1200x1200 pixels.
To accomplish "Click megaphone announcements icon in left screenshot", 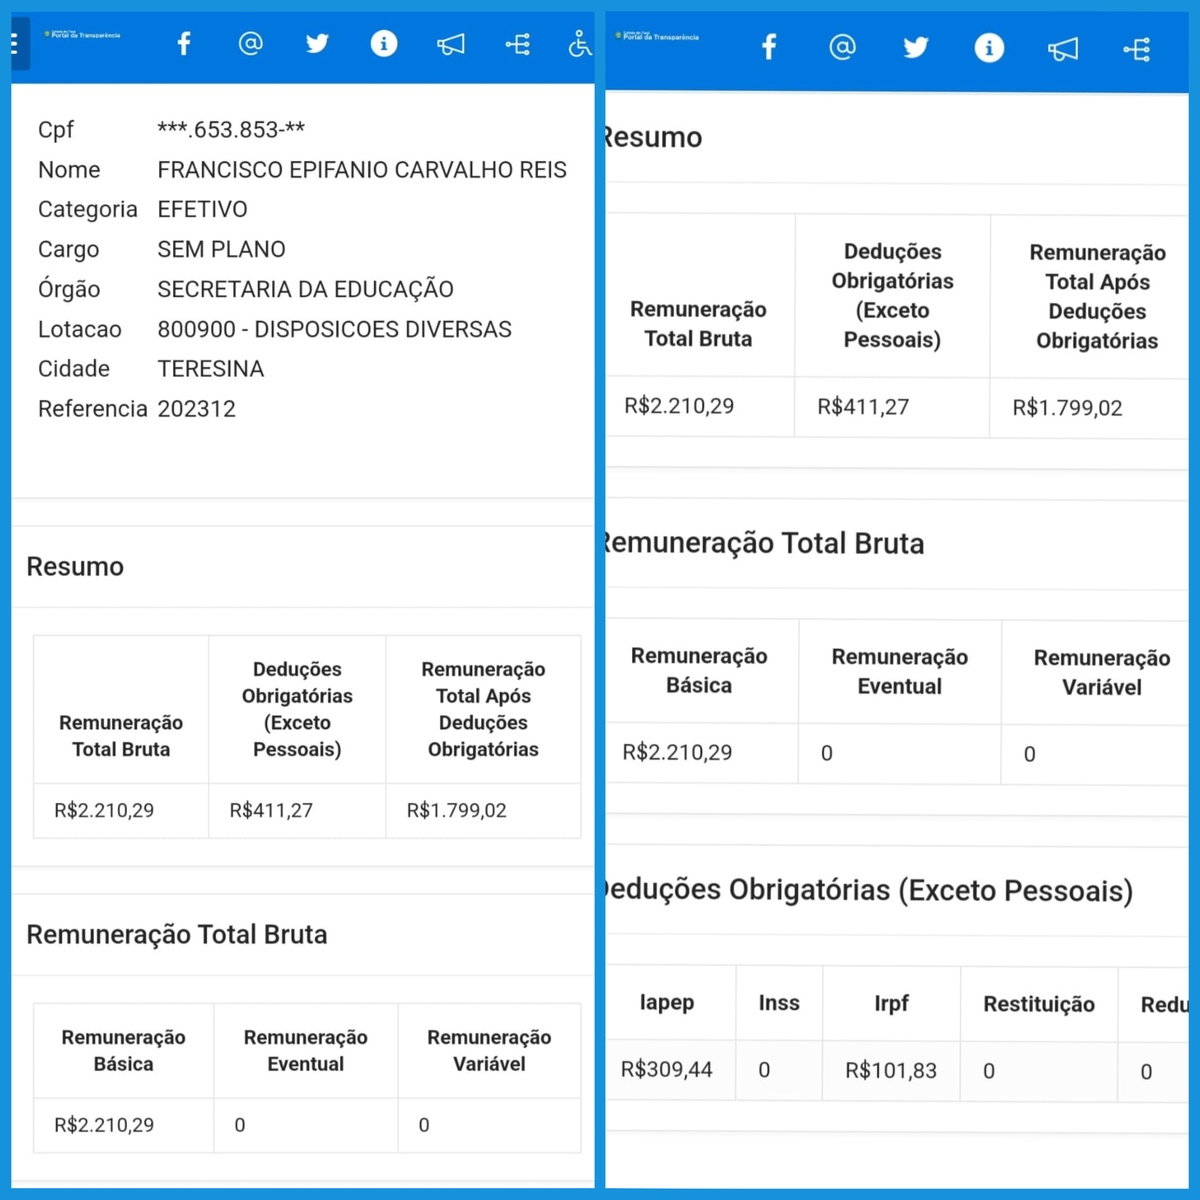I will [451, 44].
